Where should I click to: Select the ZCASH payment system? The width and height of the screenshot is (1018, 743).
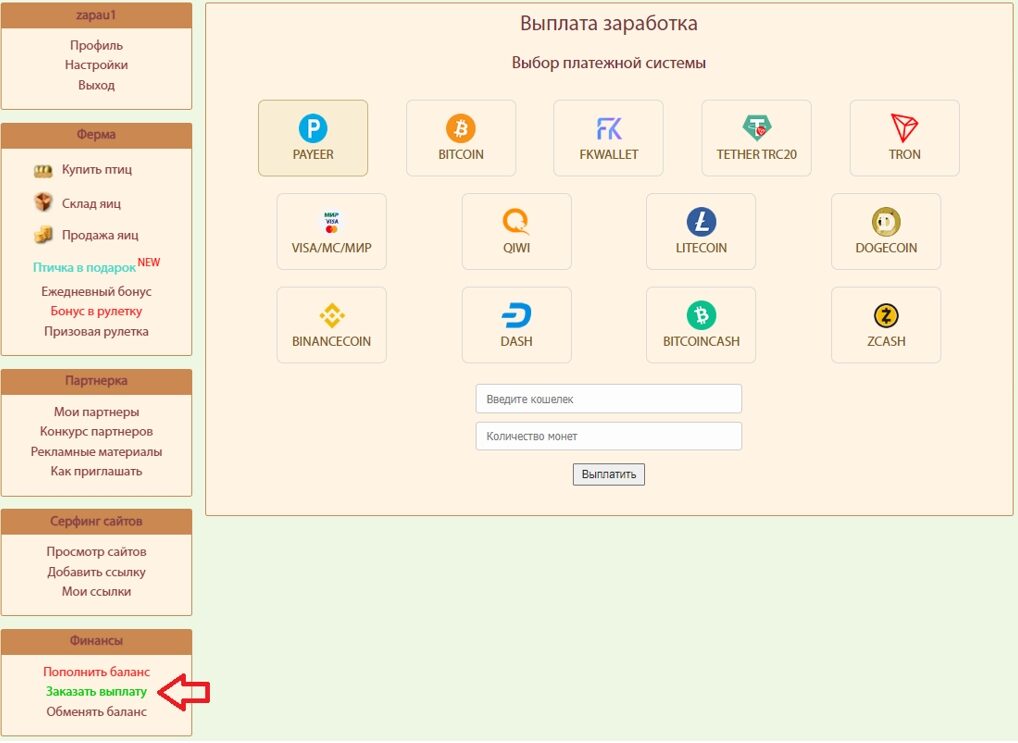886,325
